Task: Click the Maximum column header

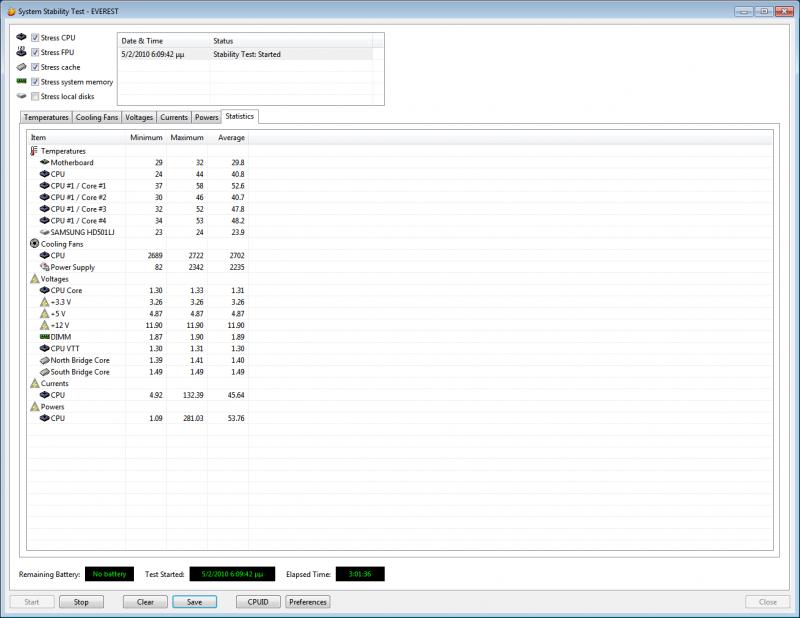Action: (x=187, y=137)
